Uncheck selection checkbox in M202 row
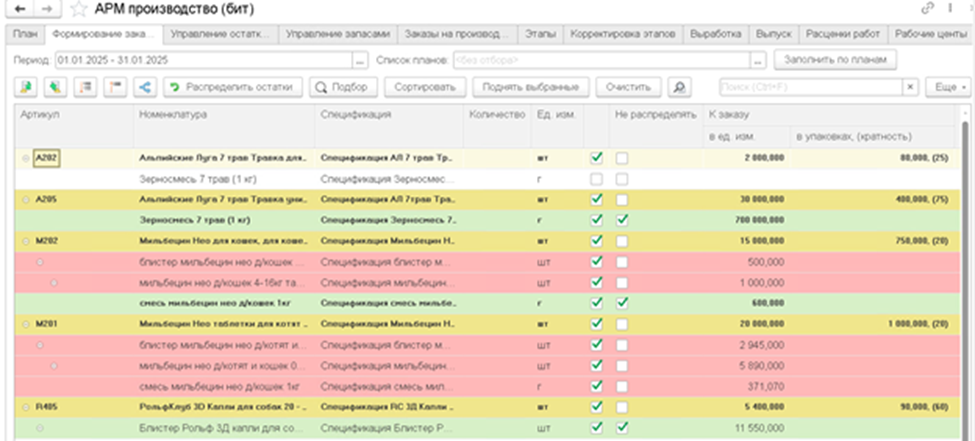 596,241
